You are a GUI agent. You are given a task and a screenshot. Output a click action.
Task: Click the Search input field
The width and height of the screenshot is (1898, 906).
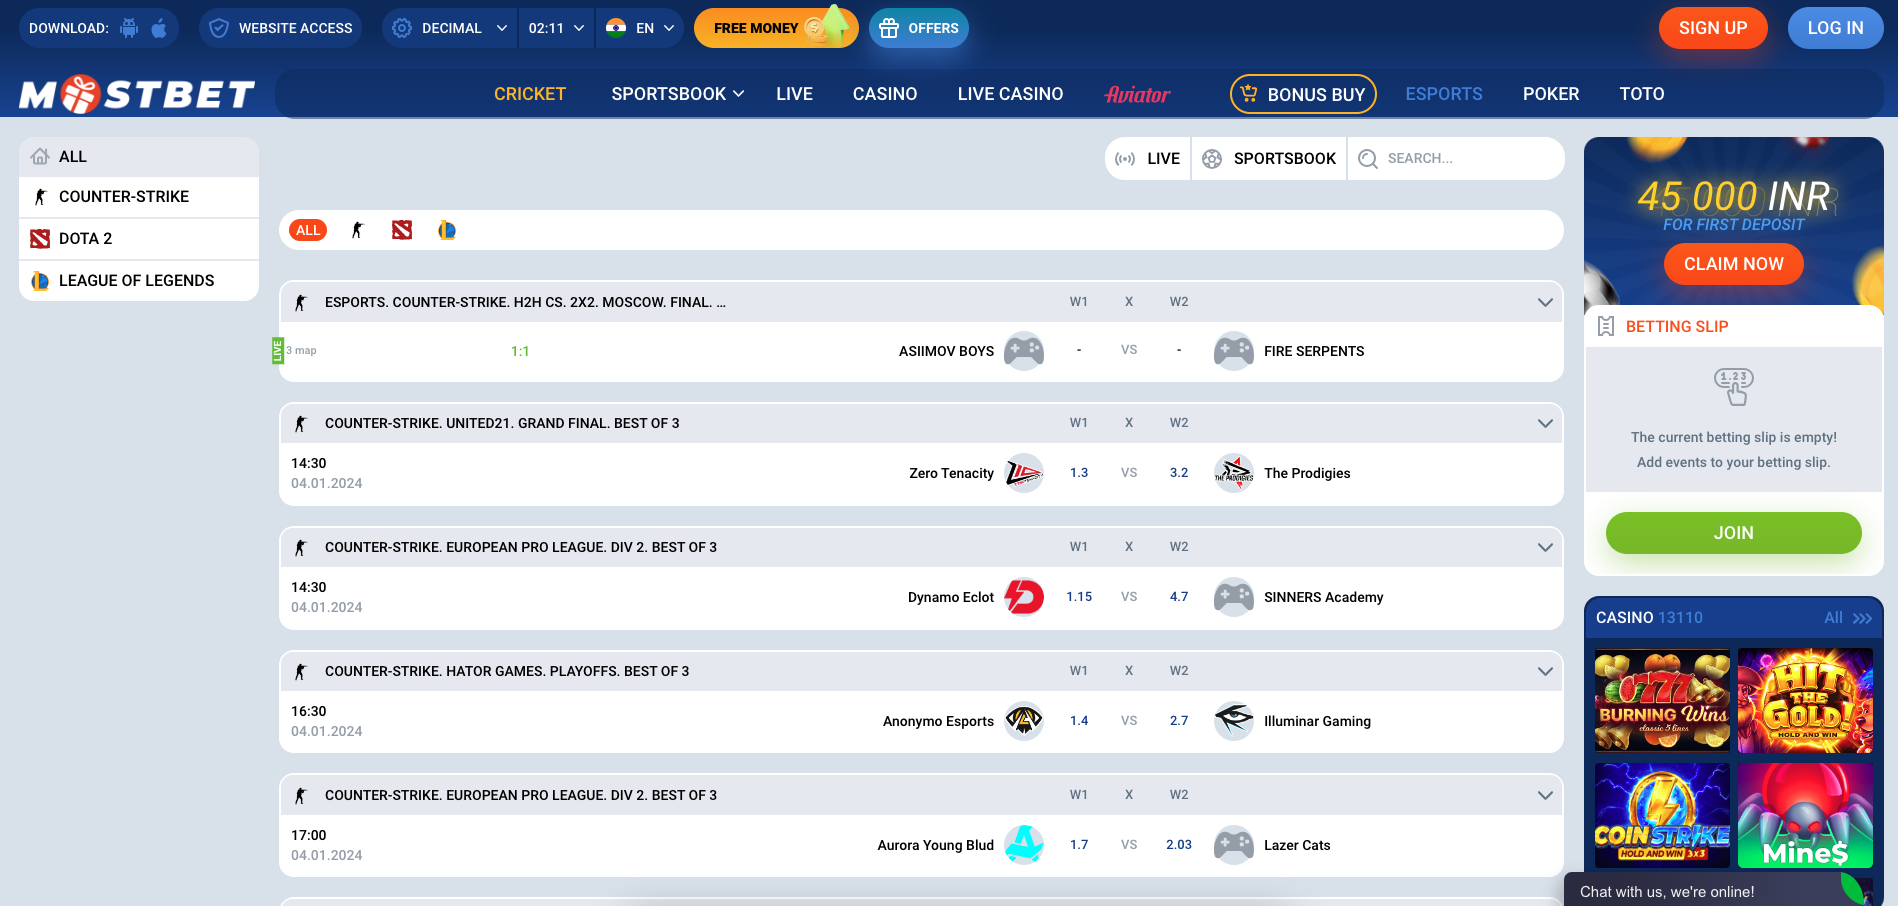pyautogui.click(x=1456, y=159)
